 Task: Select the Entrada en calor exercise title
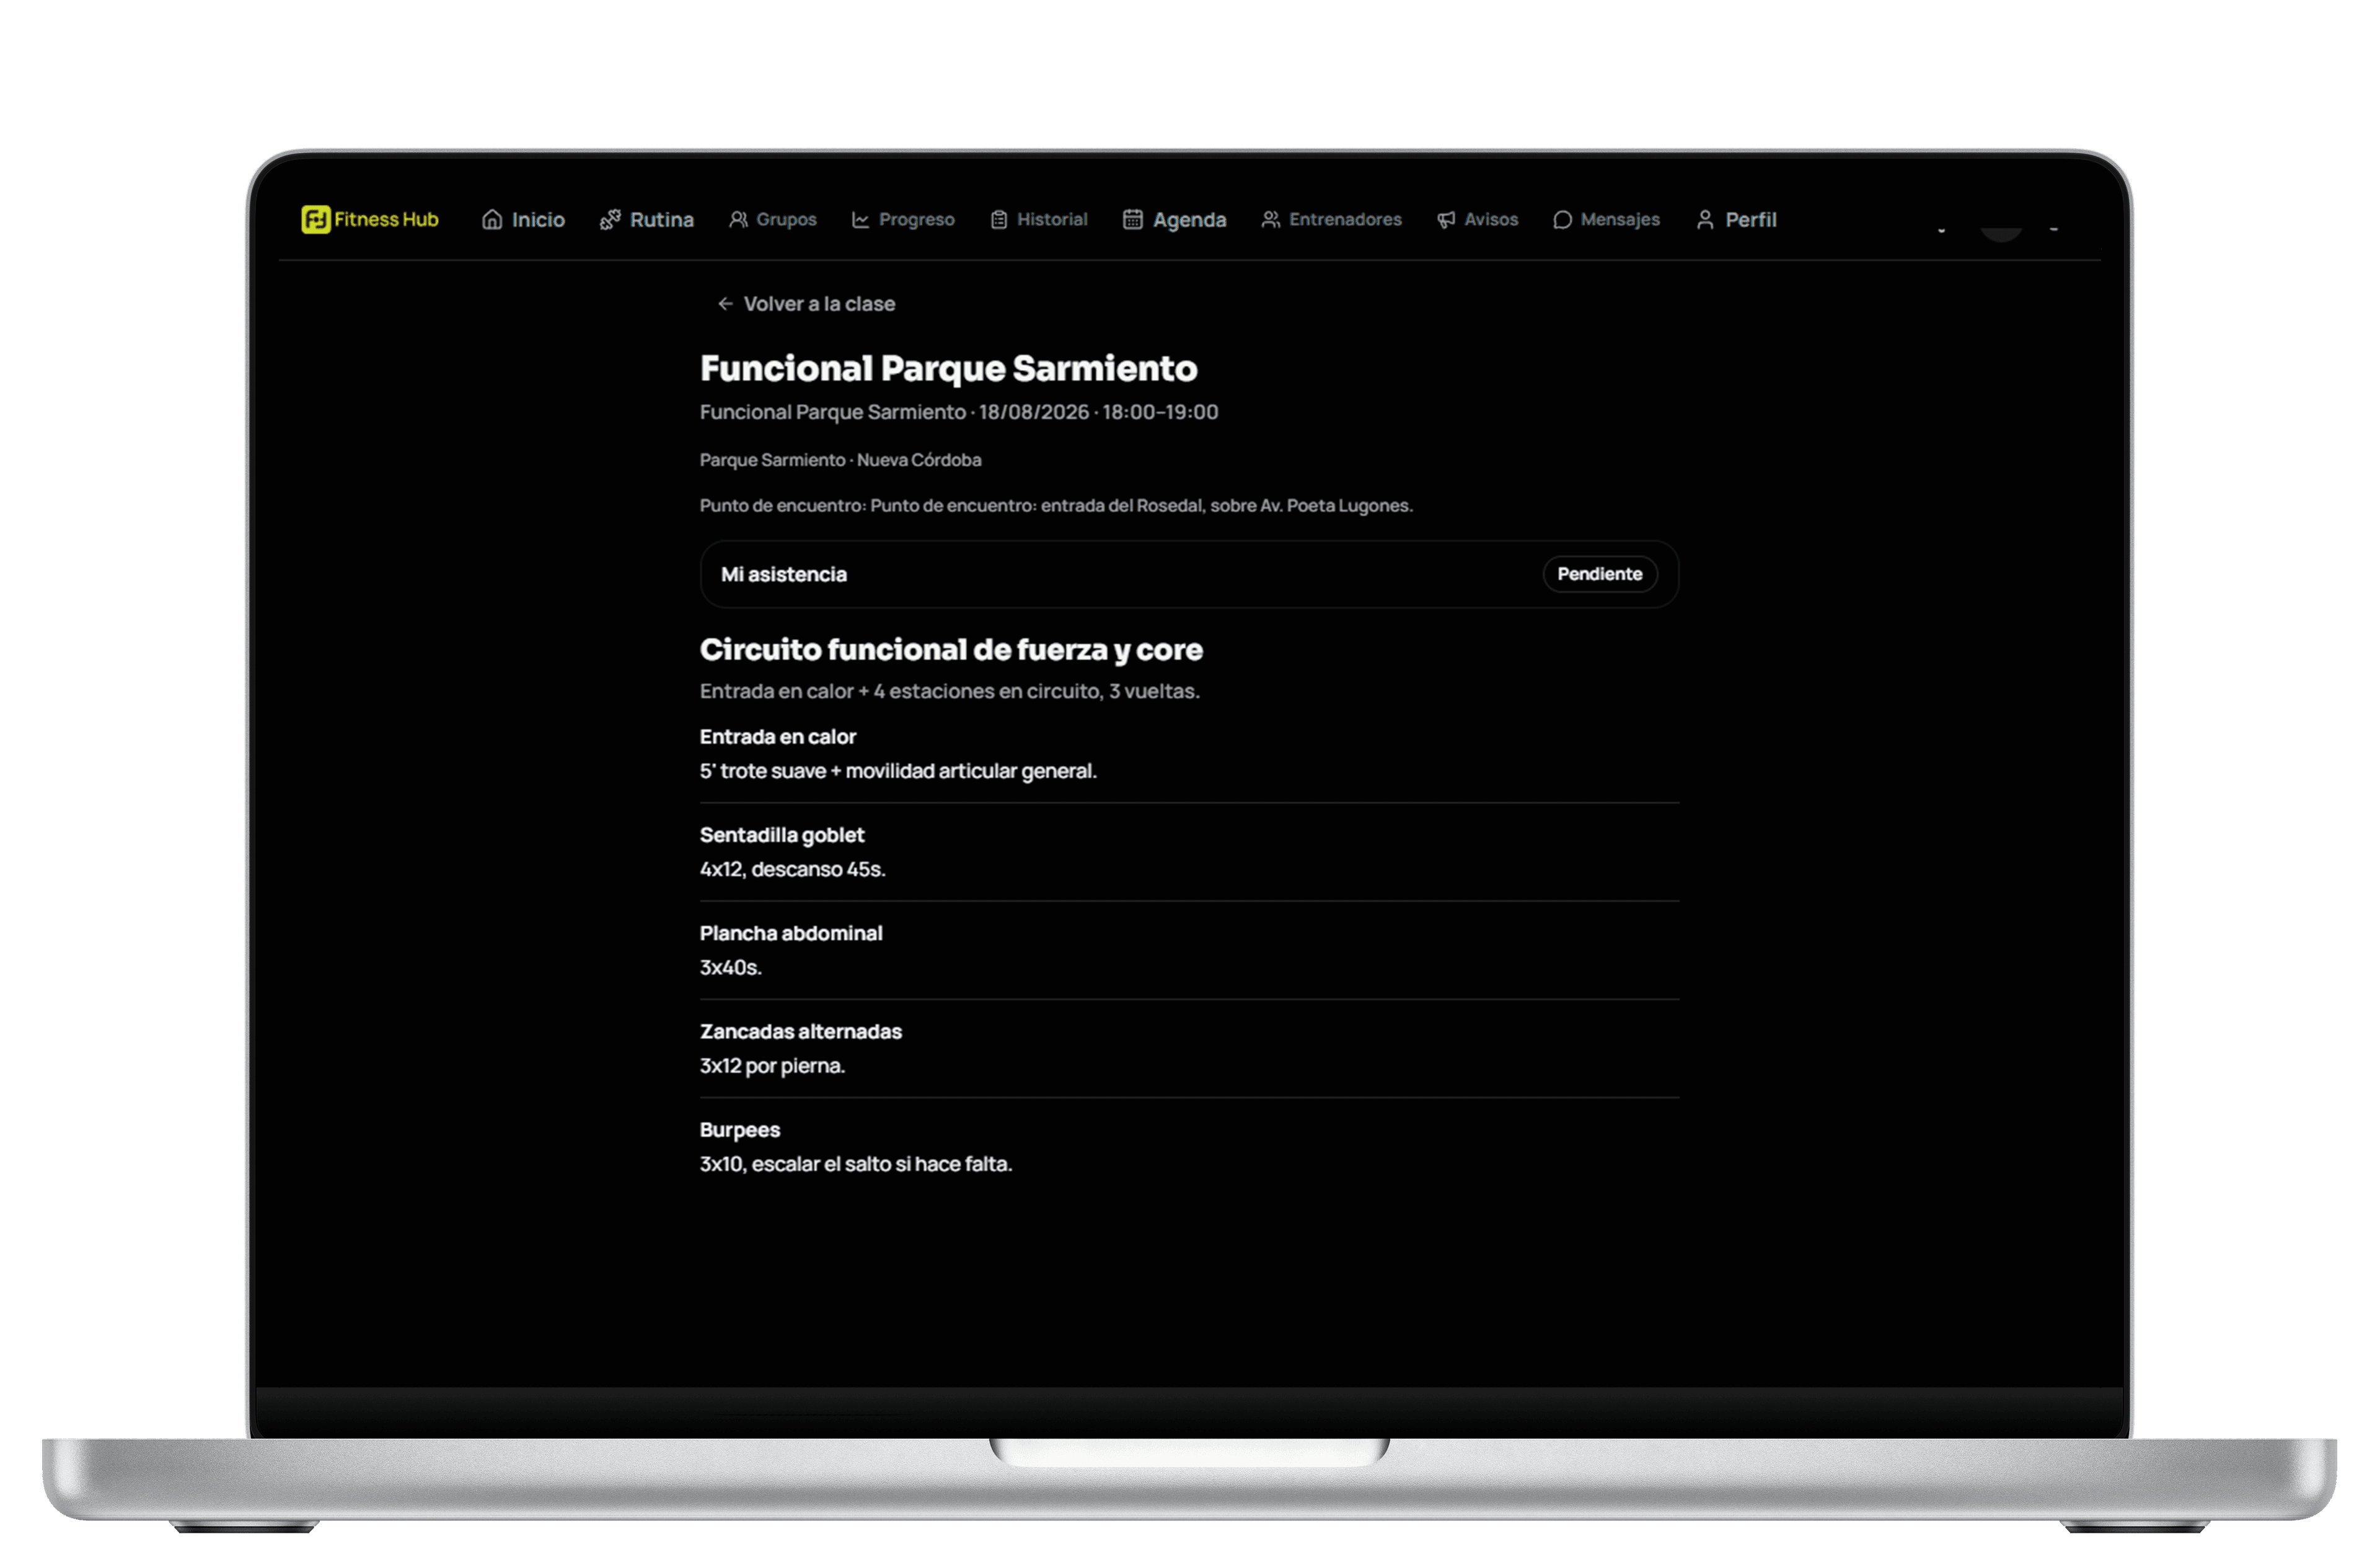[777, 736]
